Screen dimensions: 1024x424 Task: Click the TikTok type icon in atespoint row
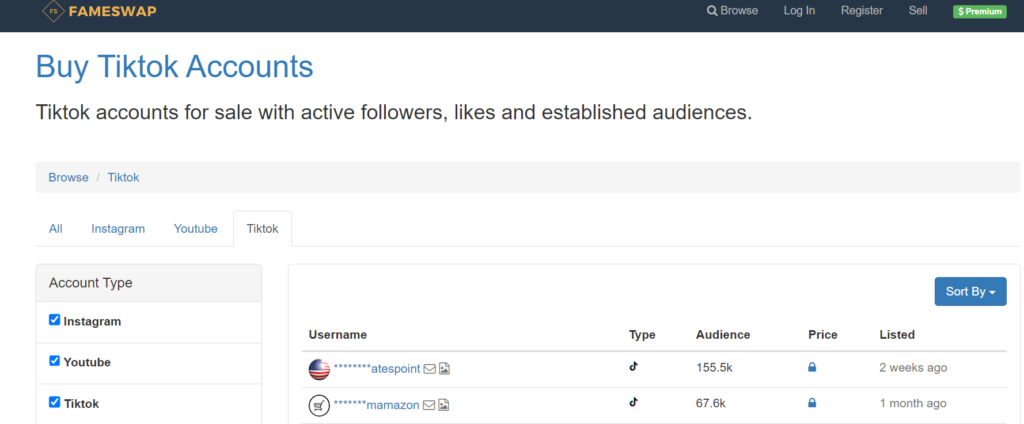(x=633, y=367)
